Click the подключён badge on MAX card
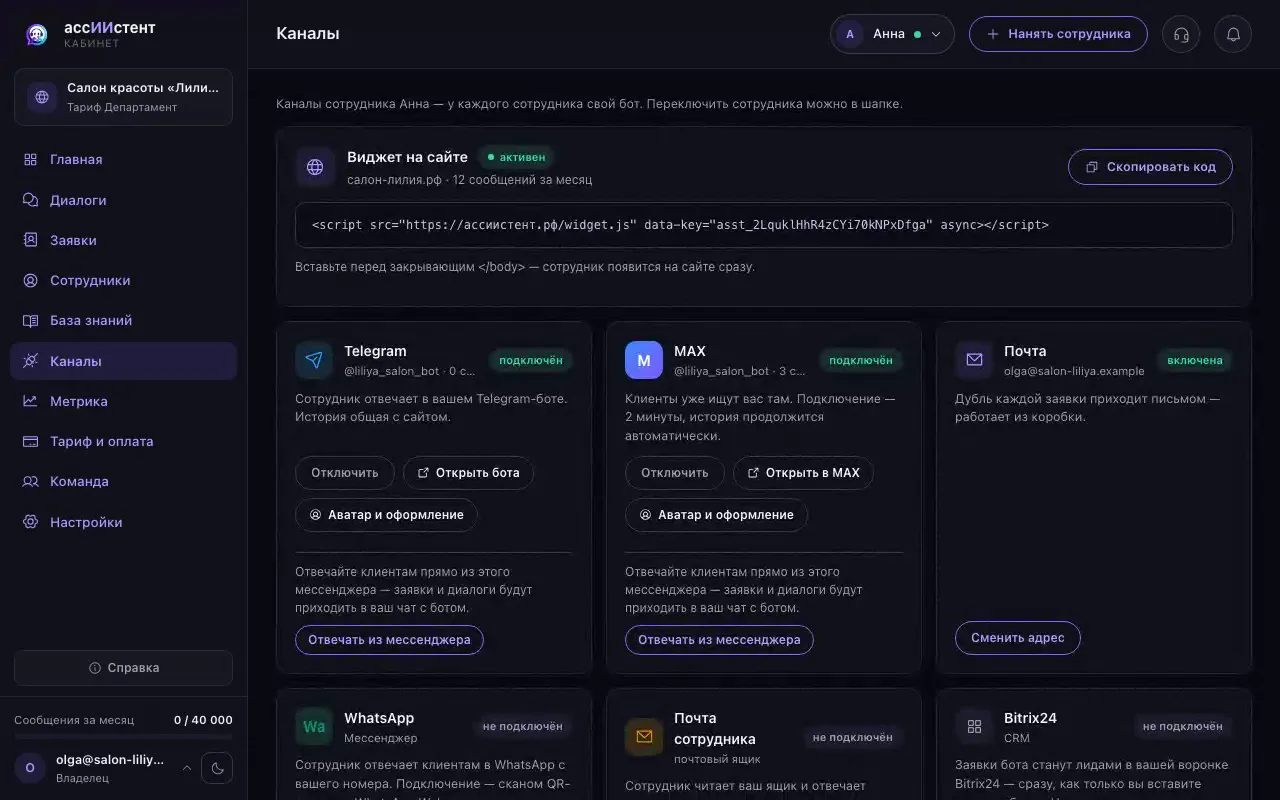This screenshot has height=800, width=1280. pos(861,360)
